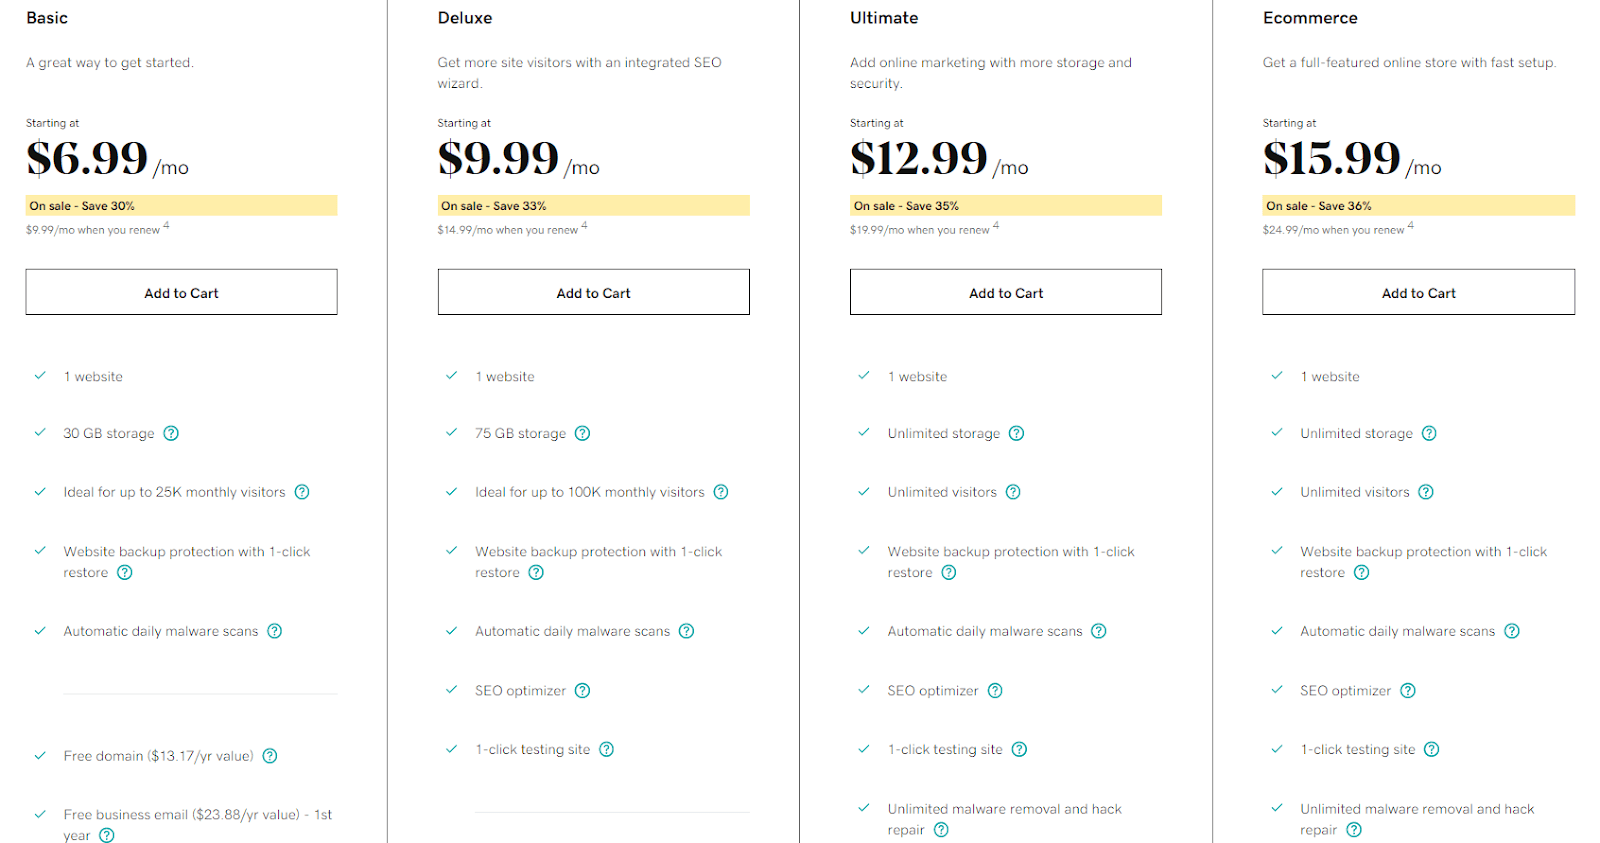Click the Save 33% sale banner
This screenshot has height=843, width=1600.
pos(593,205)
